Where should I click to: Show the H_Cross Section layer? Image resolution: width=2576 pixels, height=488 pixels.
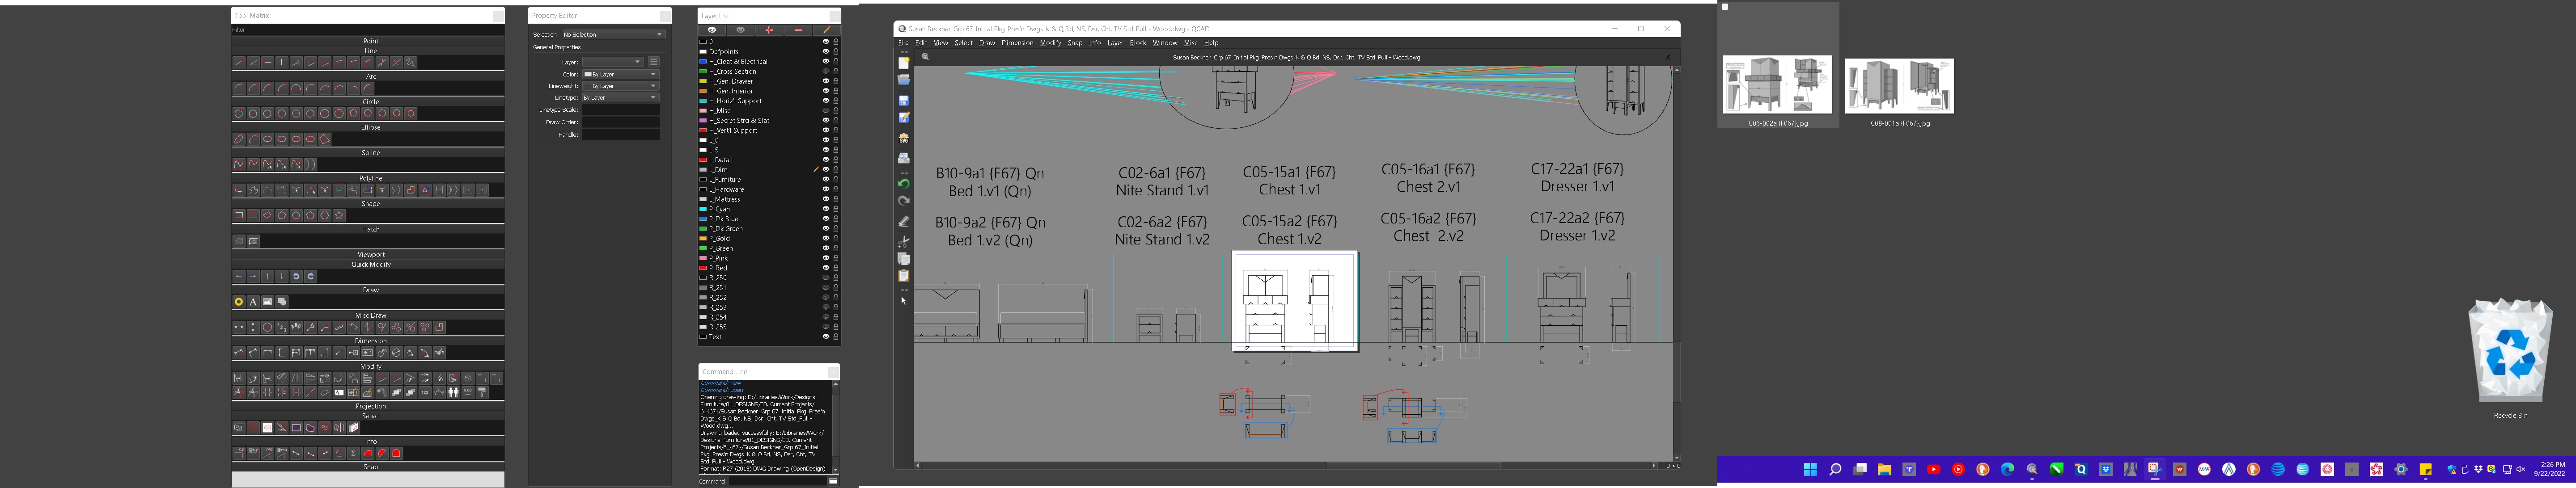(826, 72)
